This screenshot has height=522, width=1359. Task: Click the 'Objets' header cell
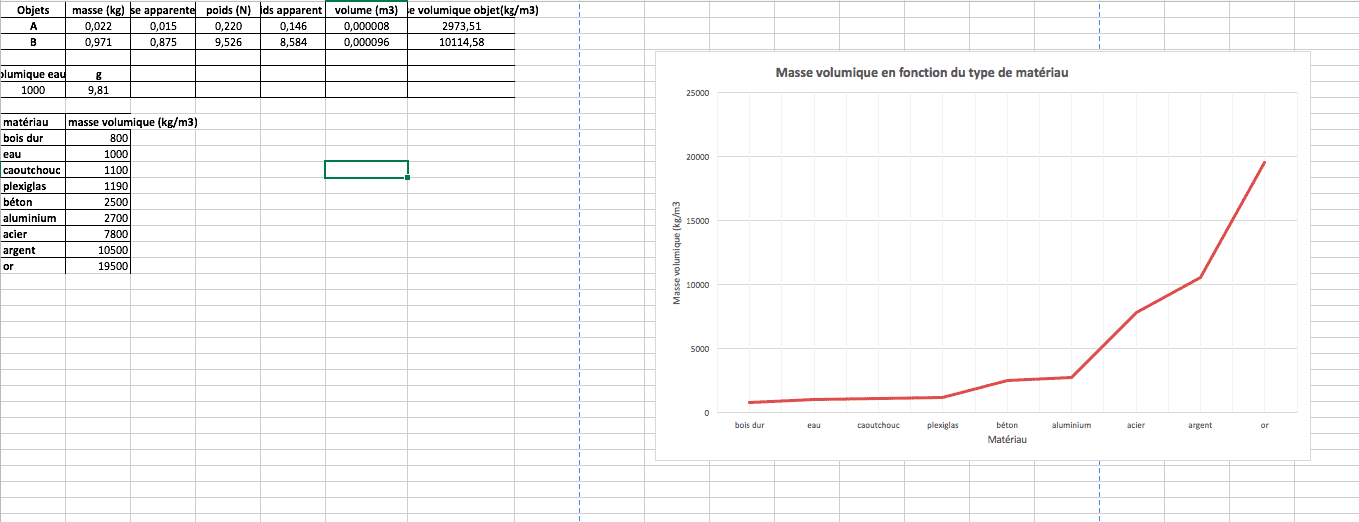[33, 10]
